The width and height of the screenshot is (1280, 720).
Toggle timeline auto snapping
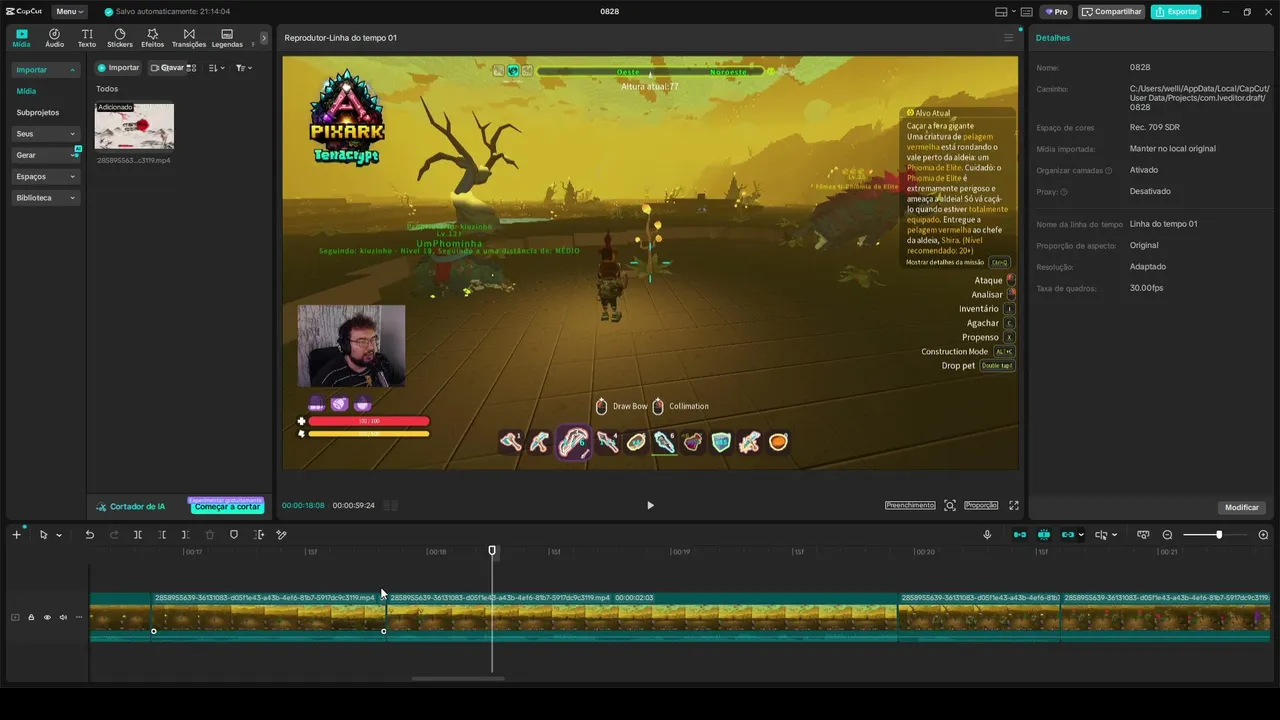pyautogui.click(x=1044, y=535)
